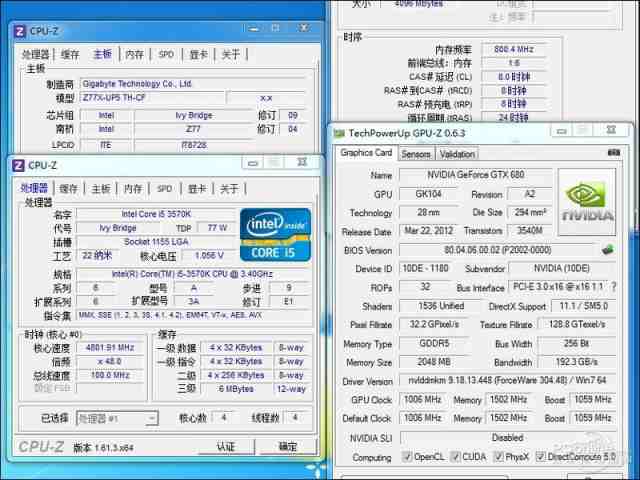Click the 77 W TDP value
The height and width of the screenshot is (480, 640).
pos(217,228)
